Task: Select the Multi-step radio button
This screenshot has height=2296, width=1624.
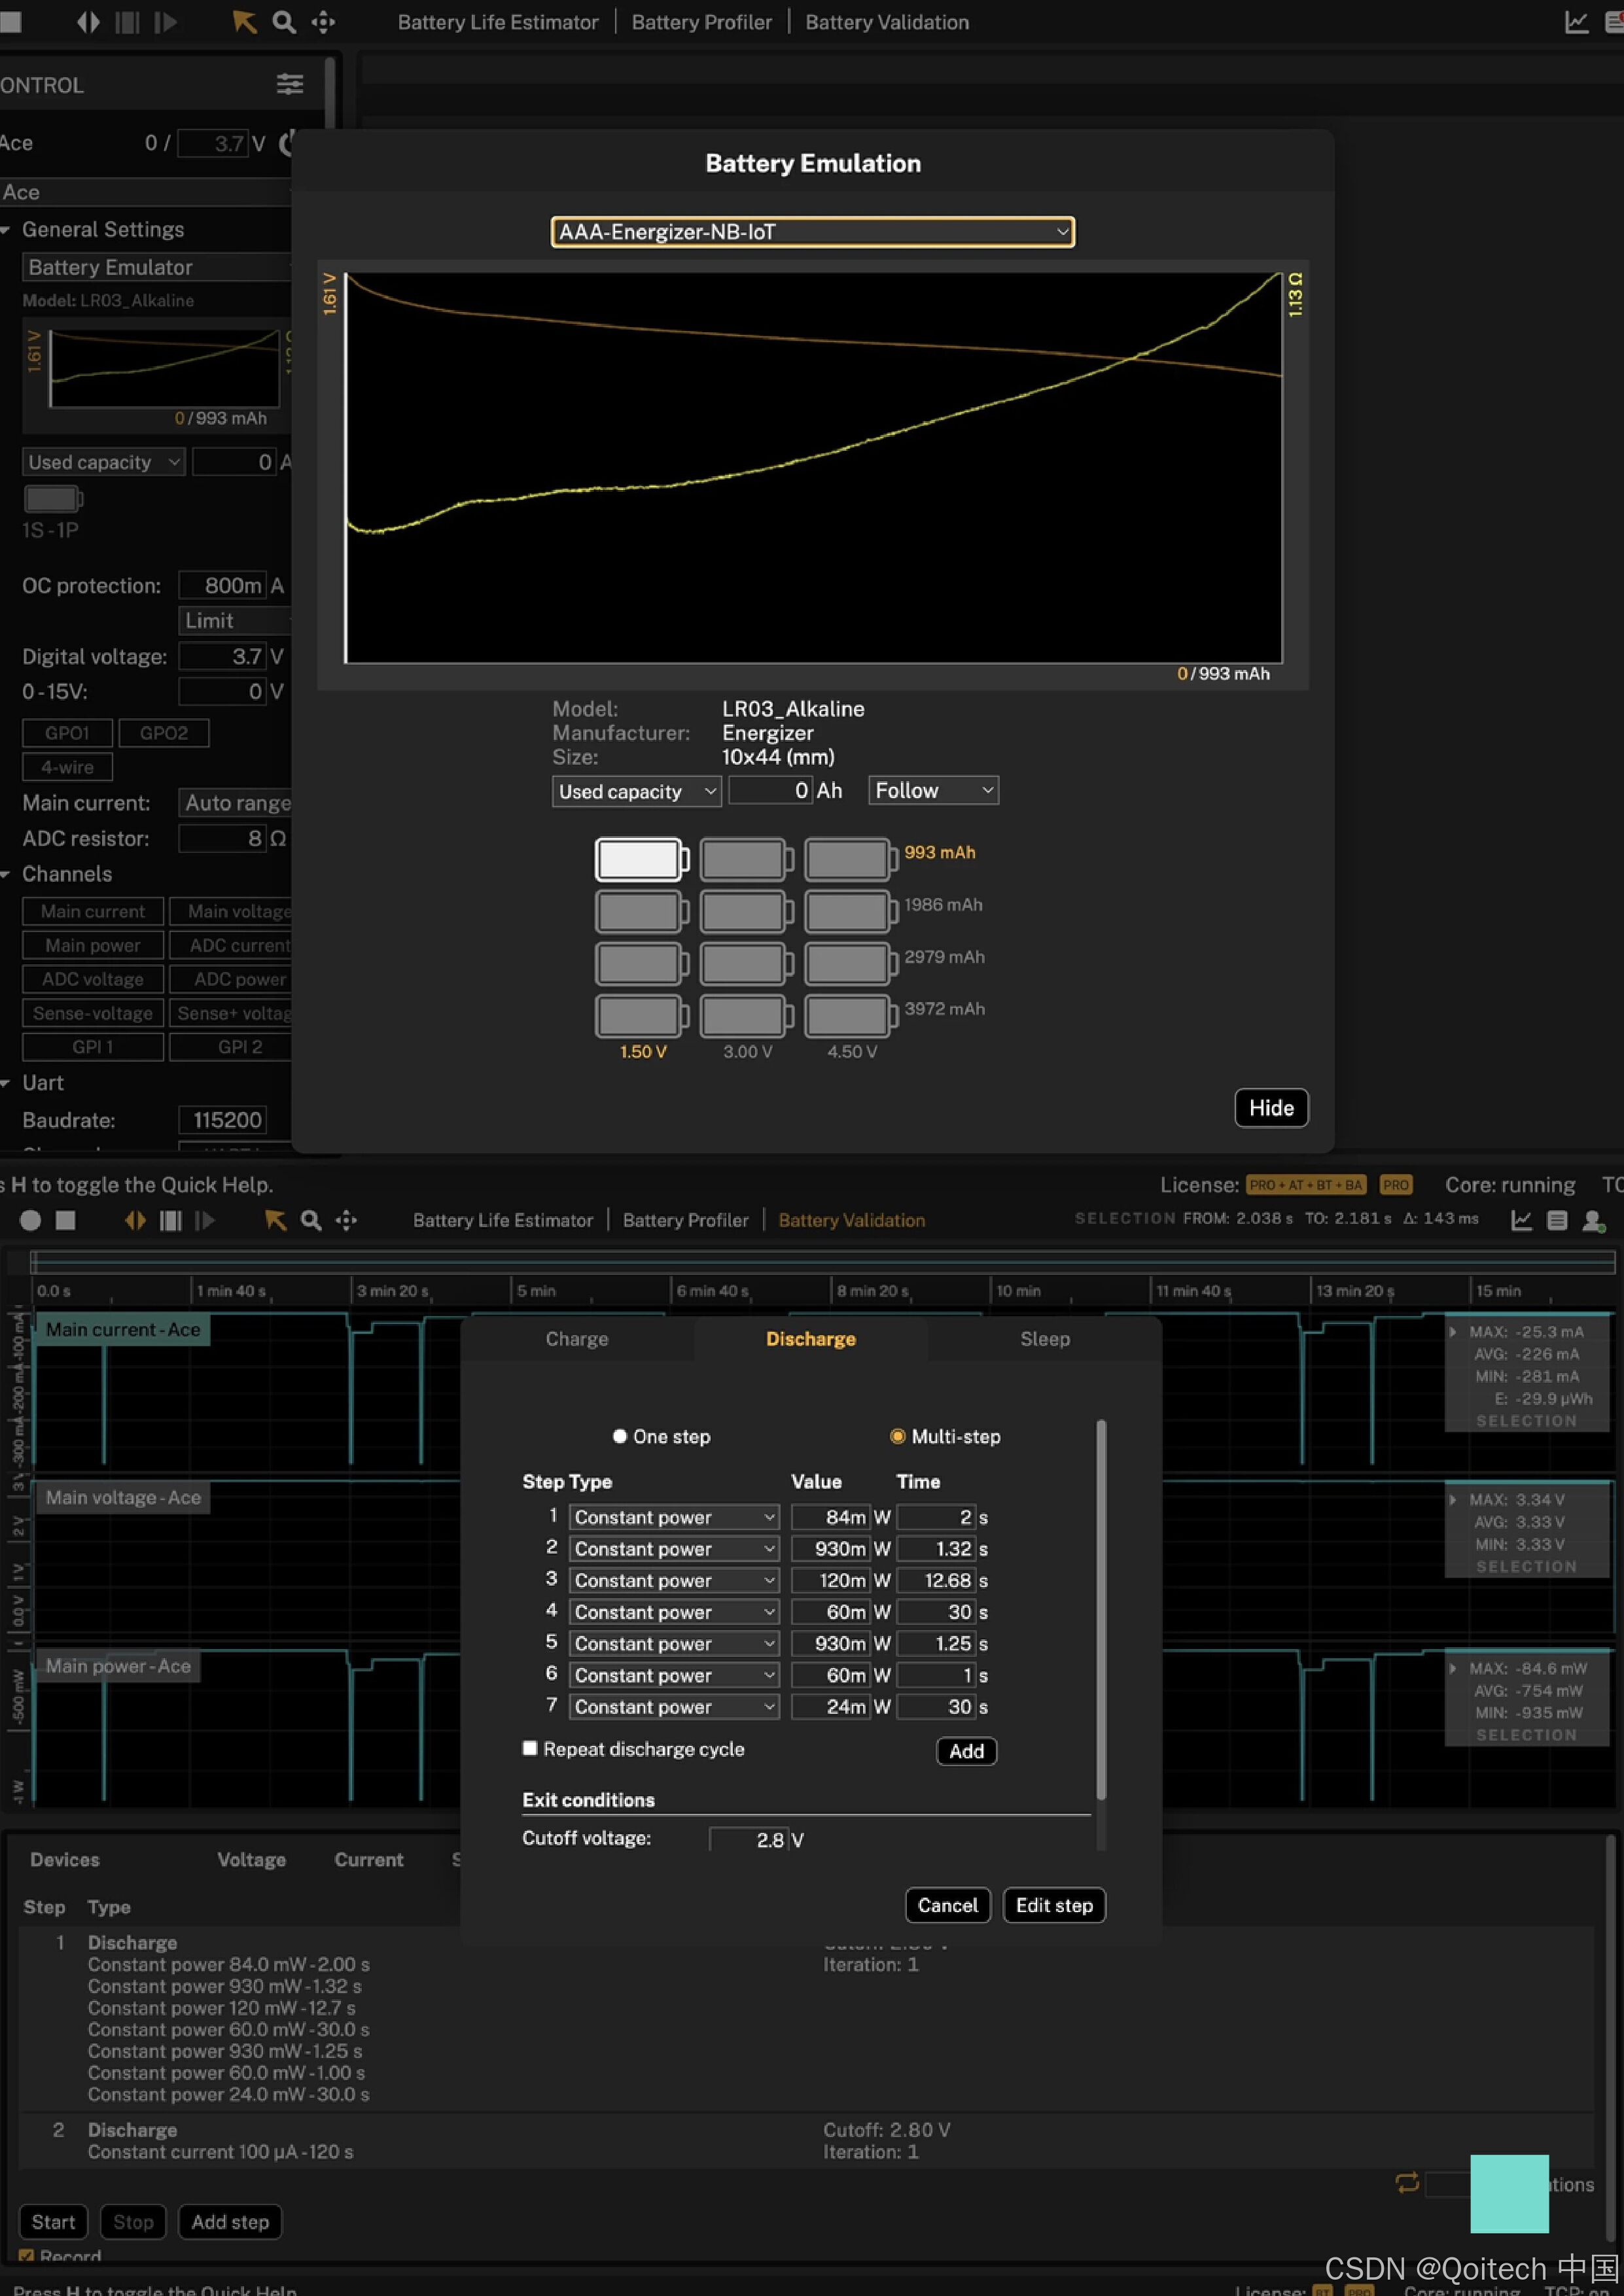Action: coord(897,1436)
